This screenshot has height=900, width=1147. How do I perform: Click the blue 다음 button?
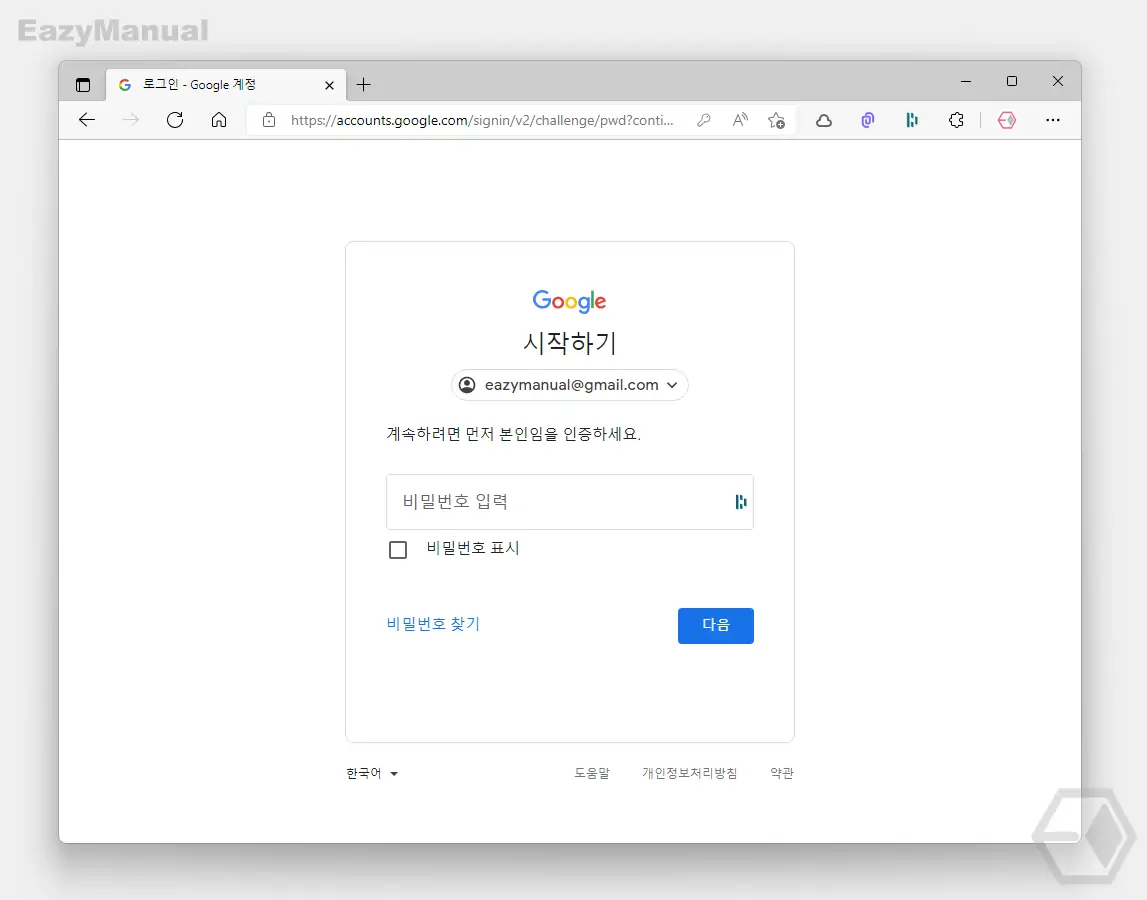pos(715,626)
